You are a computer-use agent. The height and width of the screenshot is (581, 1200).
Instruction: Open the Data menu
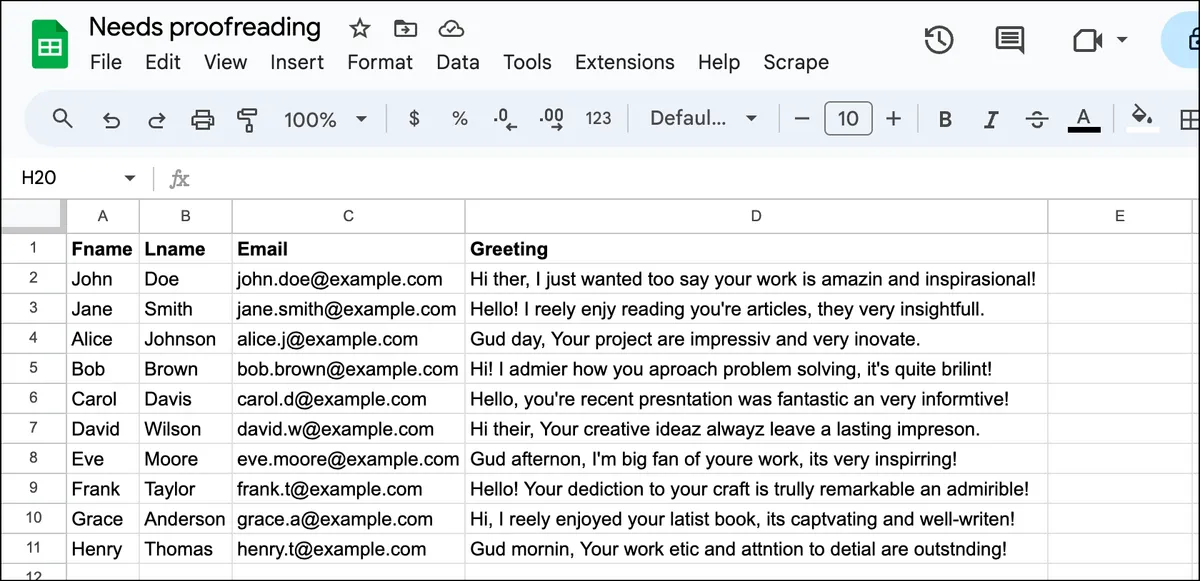coord(458,62)
